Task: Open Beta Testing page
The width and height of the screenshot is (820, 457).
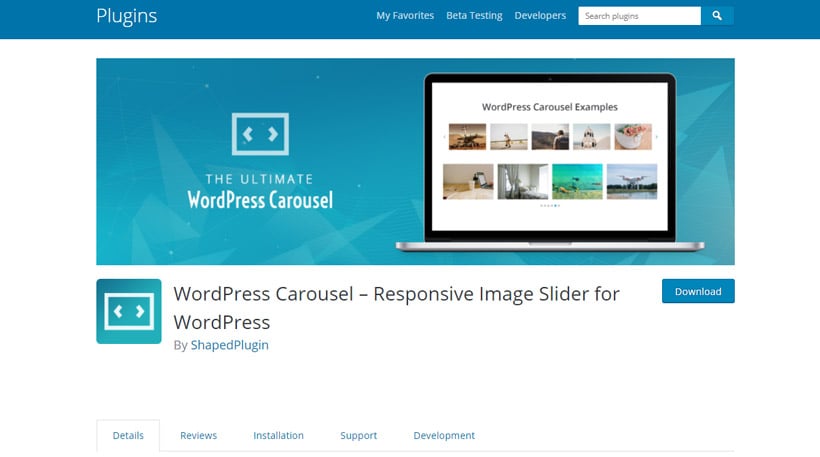Action: (474, 16)
